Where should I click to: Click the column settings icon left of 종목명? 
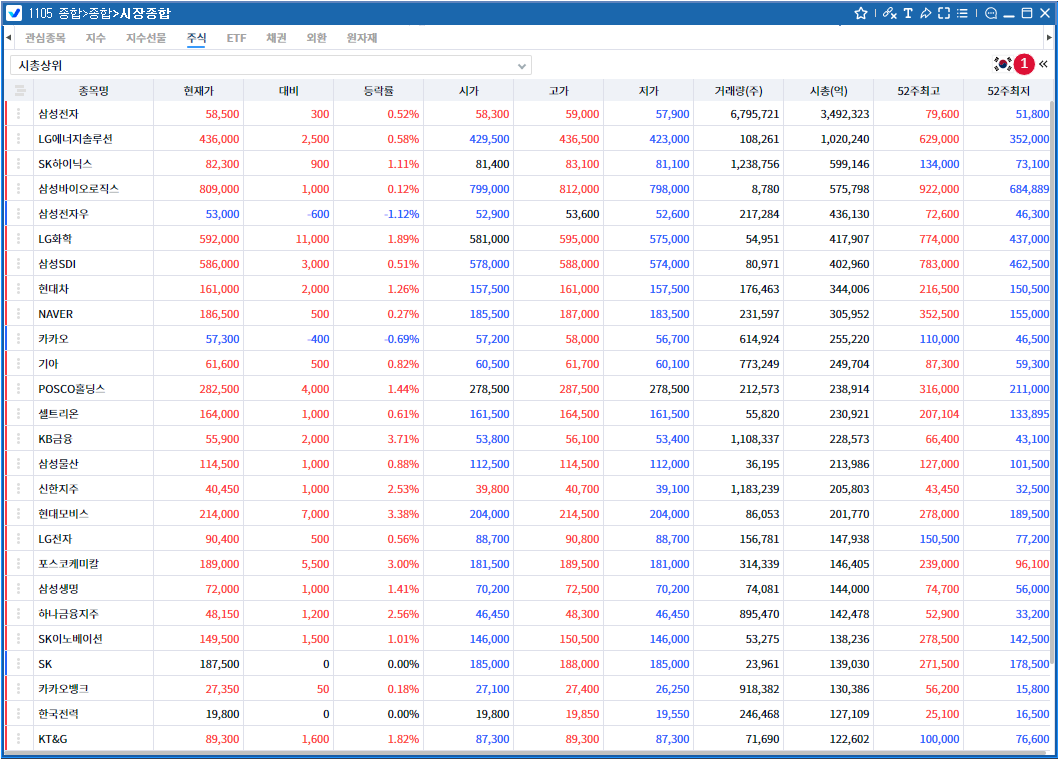tap(18, 91)
